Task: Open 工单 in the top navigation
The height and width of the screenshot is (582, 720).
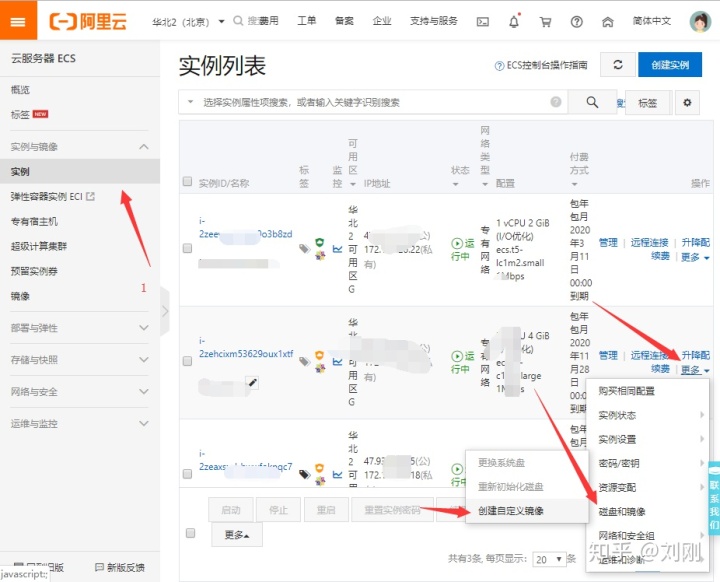Action: point(307,21)
